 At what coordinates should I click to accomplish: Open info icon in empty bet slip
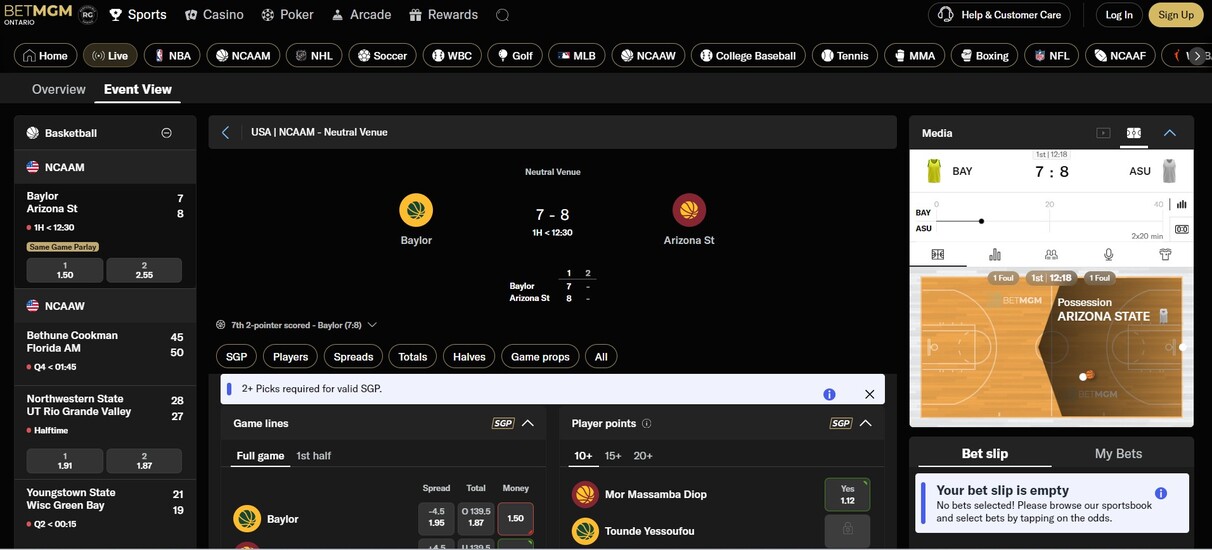(x=1161, y=493)
